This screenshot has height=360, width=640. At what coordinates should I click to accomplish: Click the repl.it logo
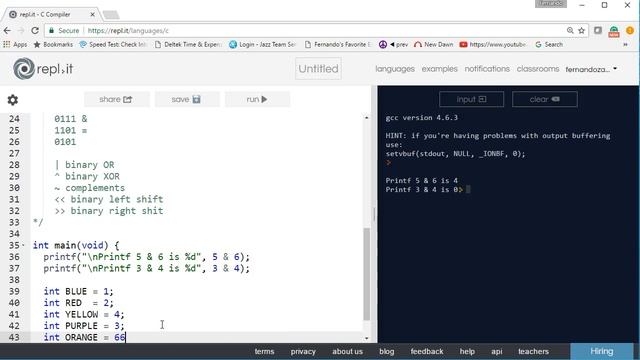[43, 69]
